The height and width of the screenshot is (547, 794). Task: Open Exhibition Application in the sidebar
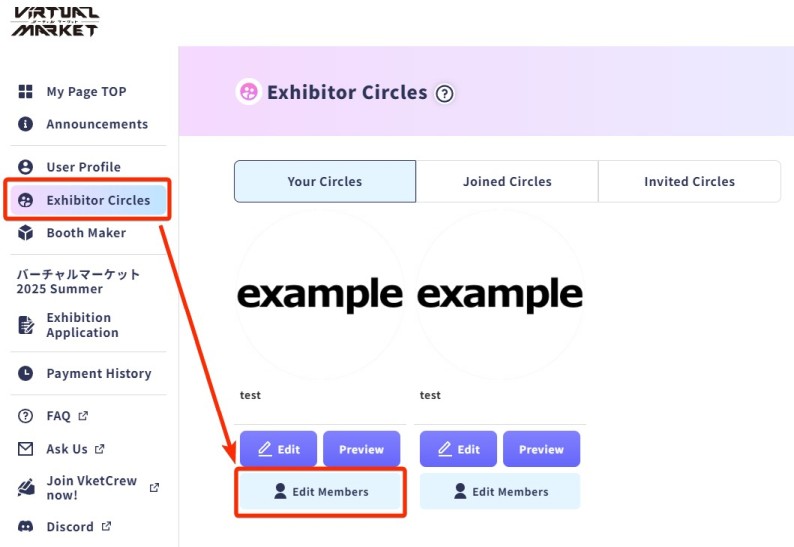tap(80, 325)
